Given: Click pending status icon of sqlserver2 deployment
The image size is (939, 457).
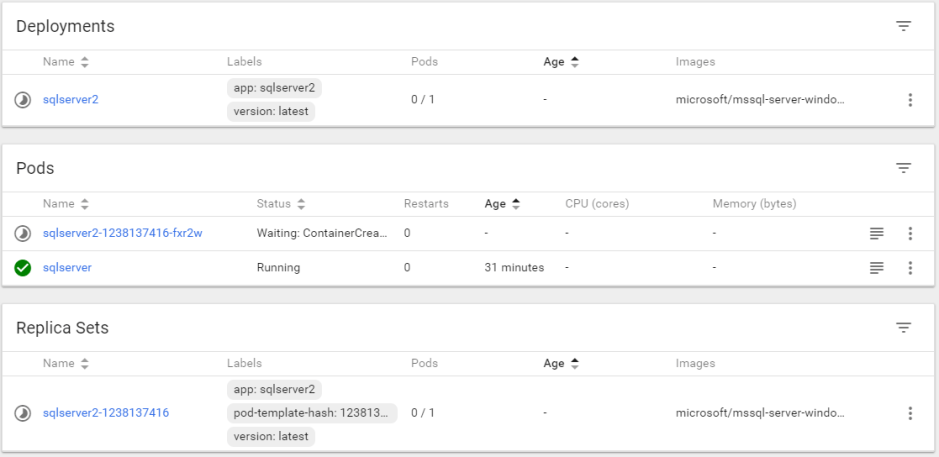Looking at the screenshot, I should coord(23,100).
